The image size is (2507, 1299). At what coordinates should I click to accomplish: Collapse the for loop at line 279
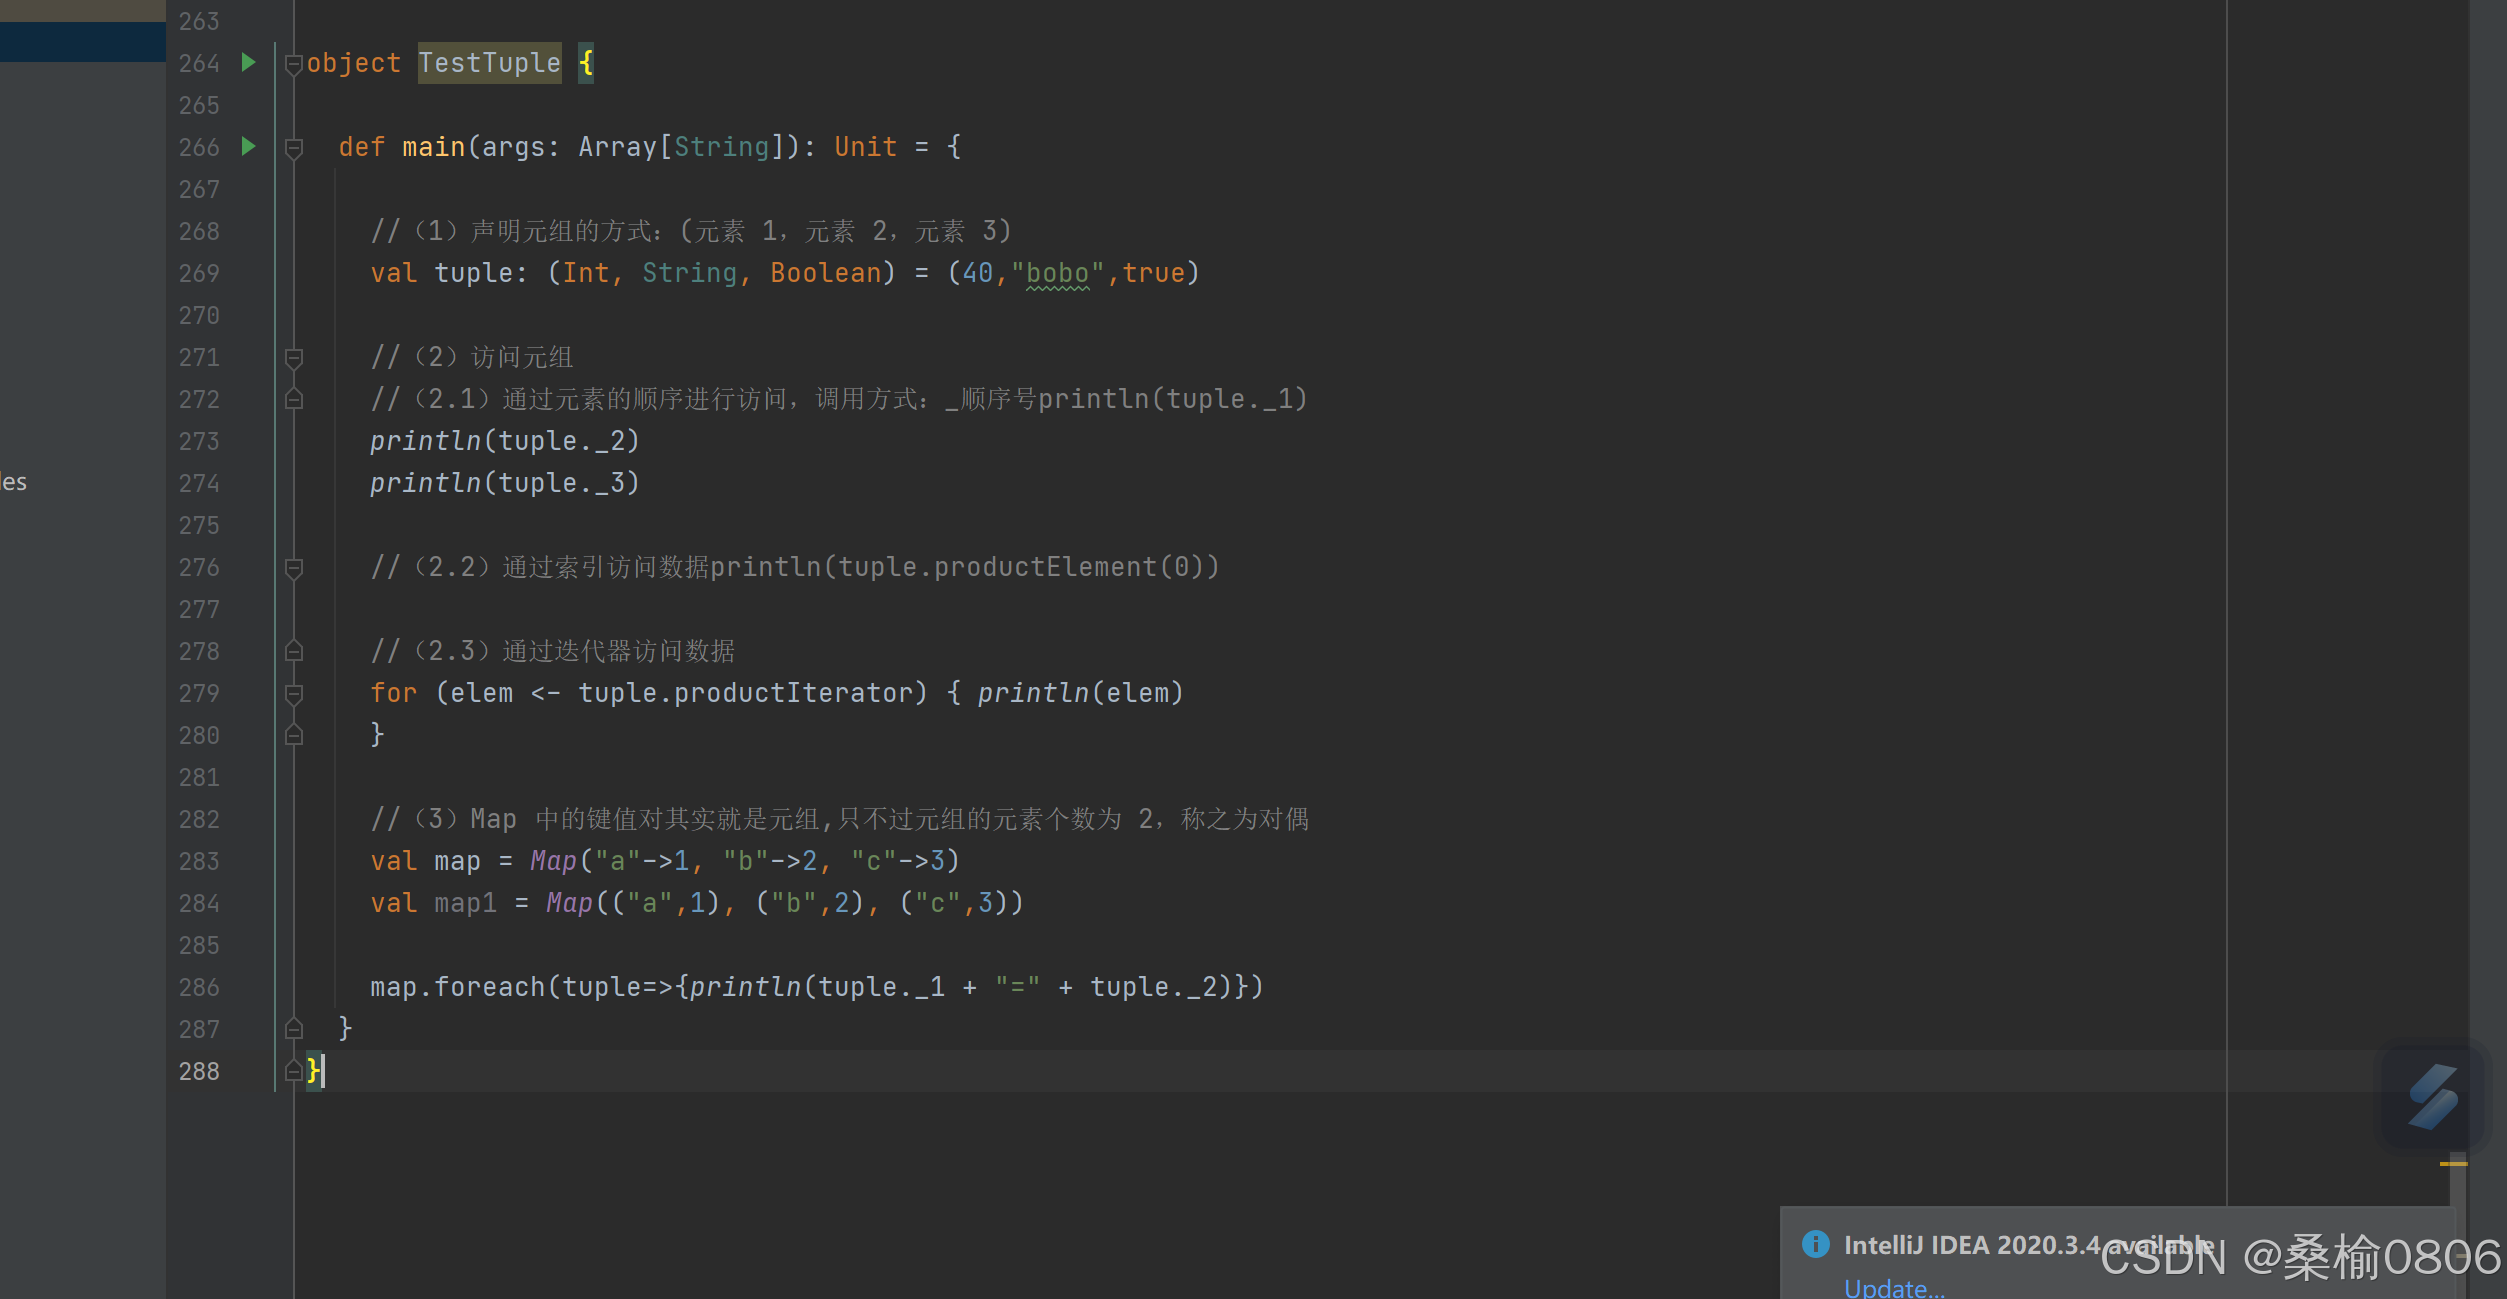click(x=294, y=693)
